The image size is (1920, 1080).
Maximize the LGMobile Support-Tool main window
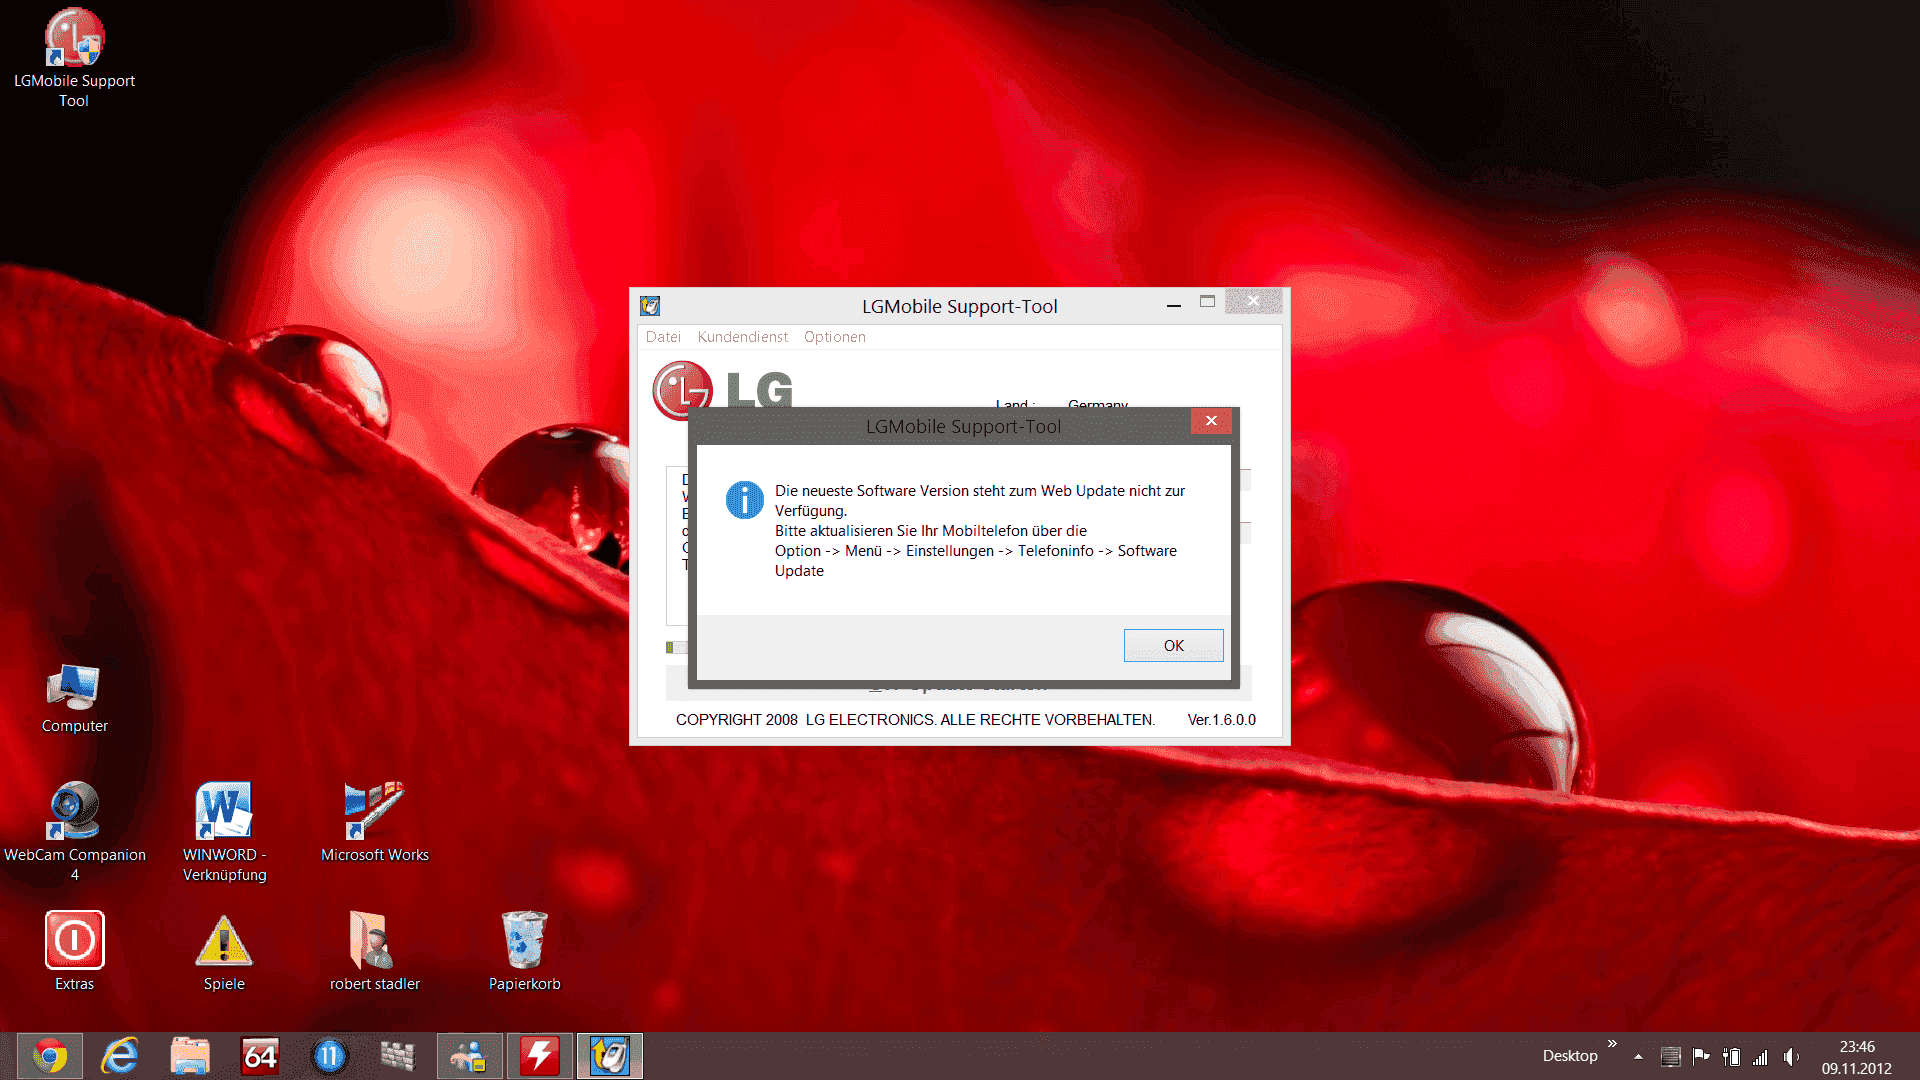point(1207,301)
